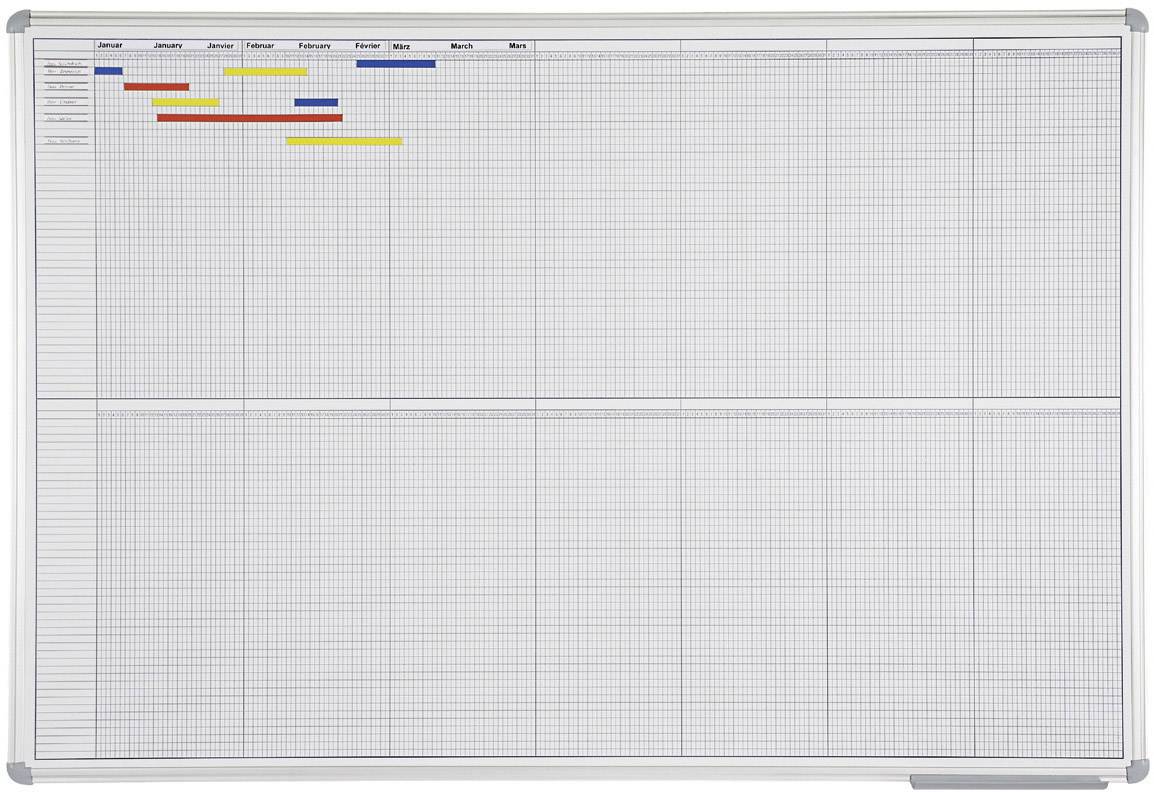Select the Mars month label
The width and height of the screenshot is (1154, 792).
[x=517, y=46]
